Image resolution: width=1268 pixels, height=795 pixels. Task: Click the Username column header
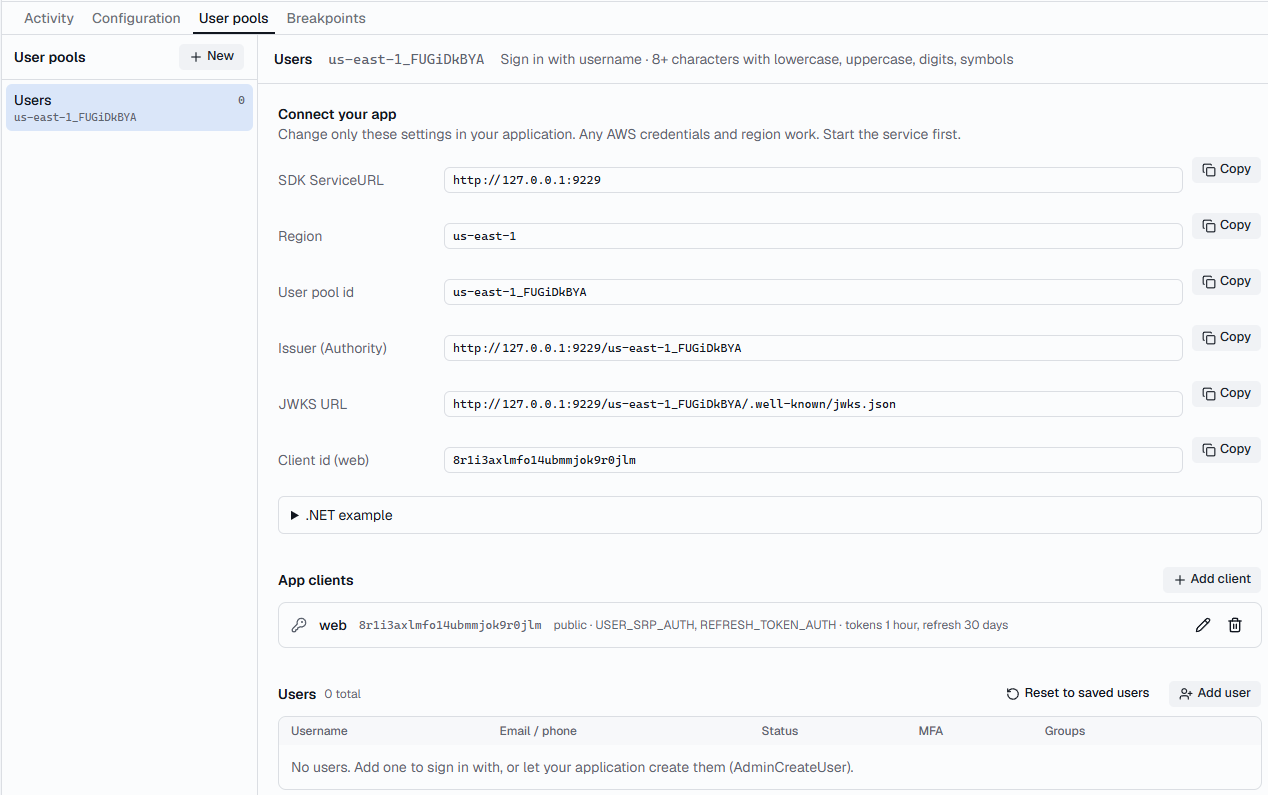coord(319,731)
